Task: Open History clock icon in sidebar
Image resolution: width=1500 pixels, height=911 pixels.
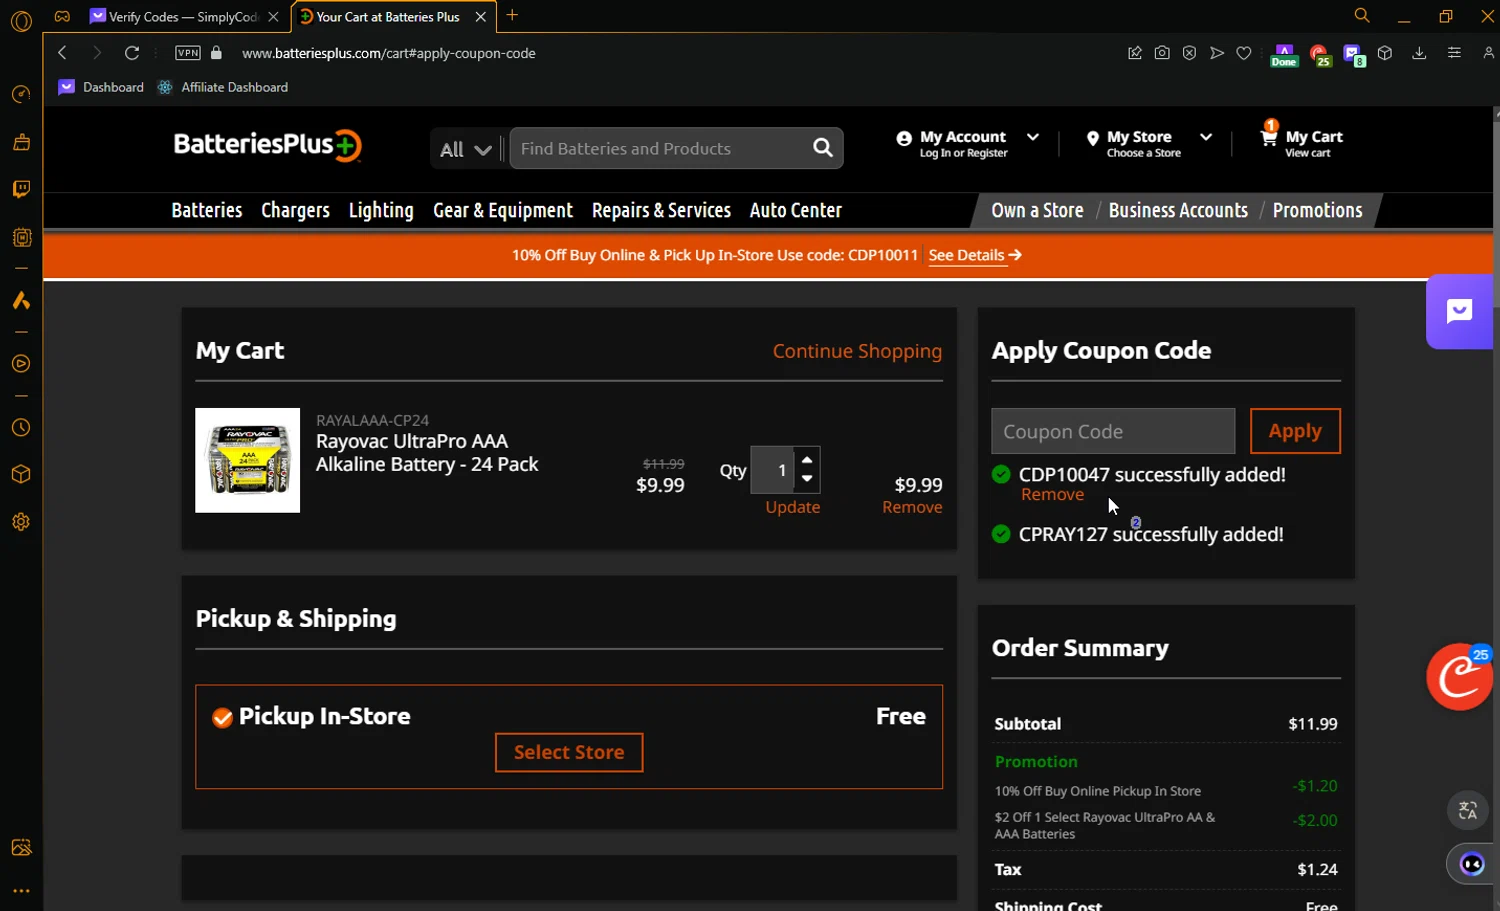Action: tap(21, 428)
